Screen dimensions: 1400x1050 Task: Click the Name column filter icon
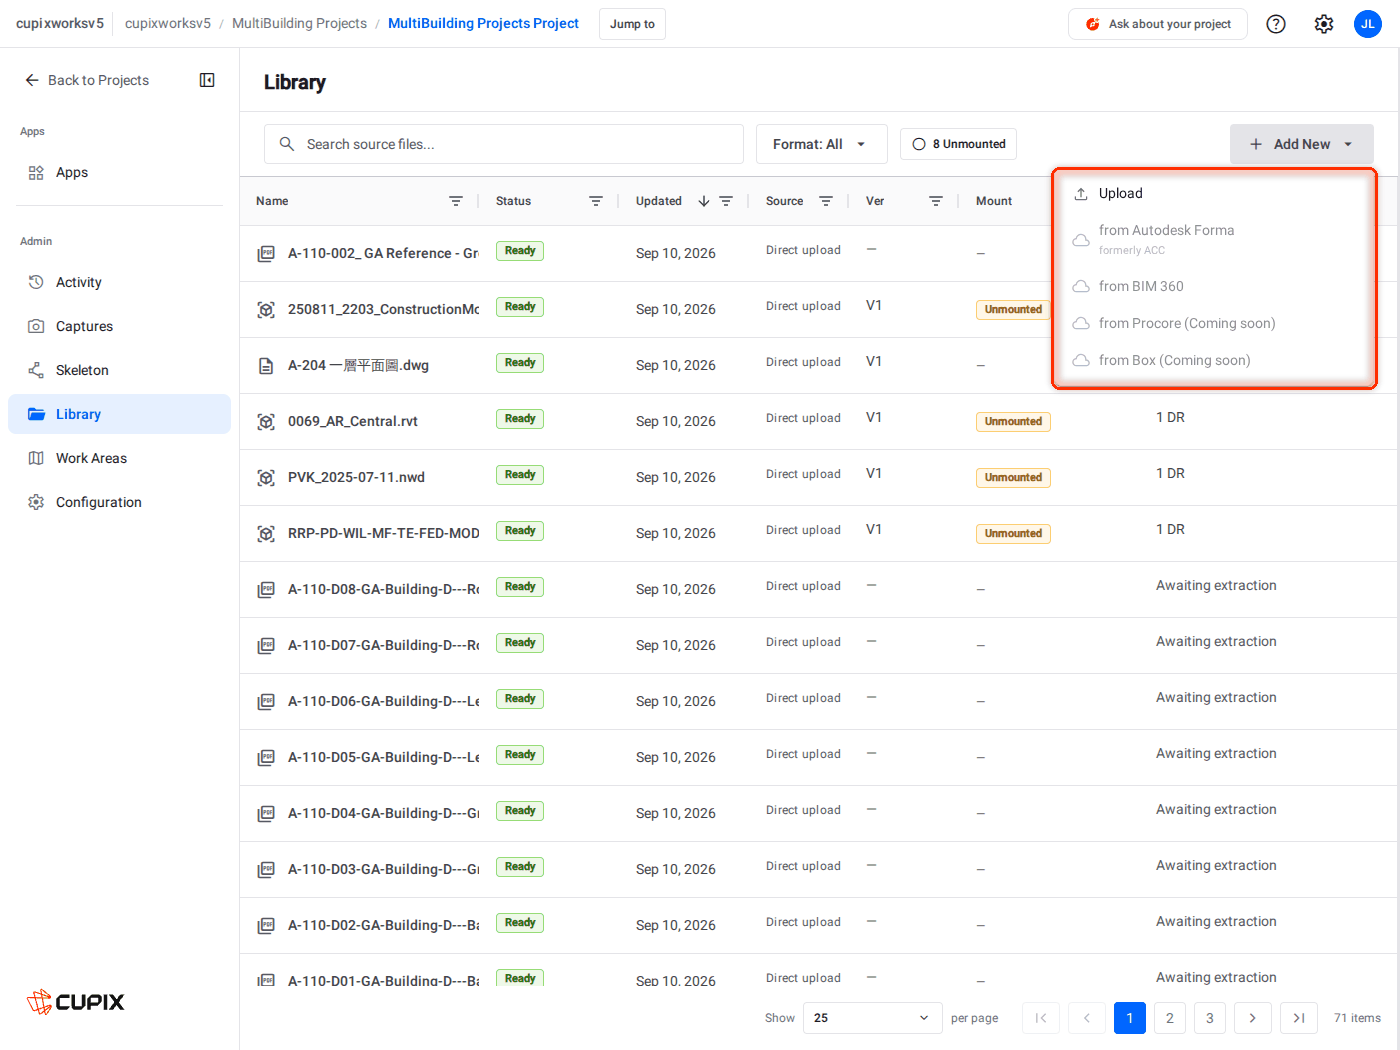(456, 201)
